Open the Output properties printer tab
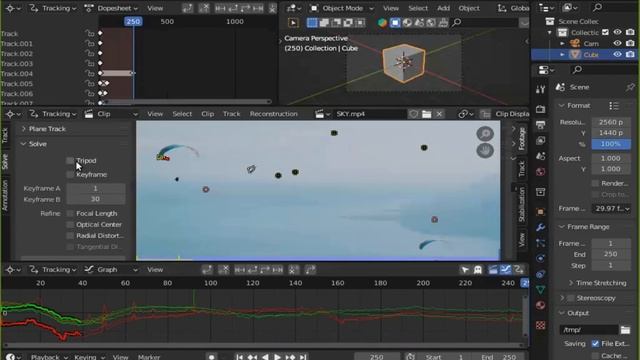This screenshot has width=640, height=360. tap(540, 125)
